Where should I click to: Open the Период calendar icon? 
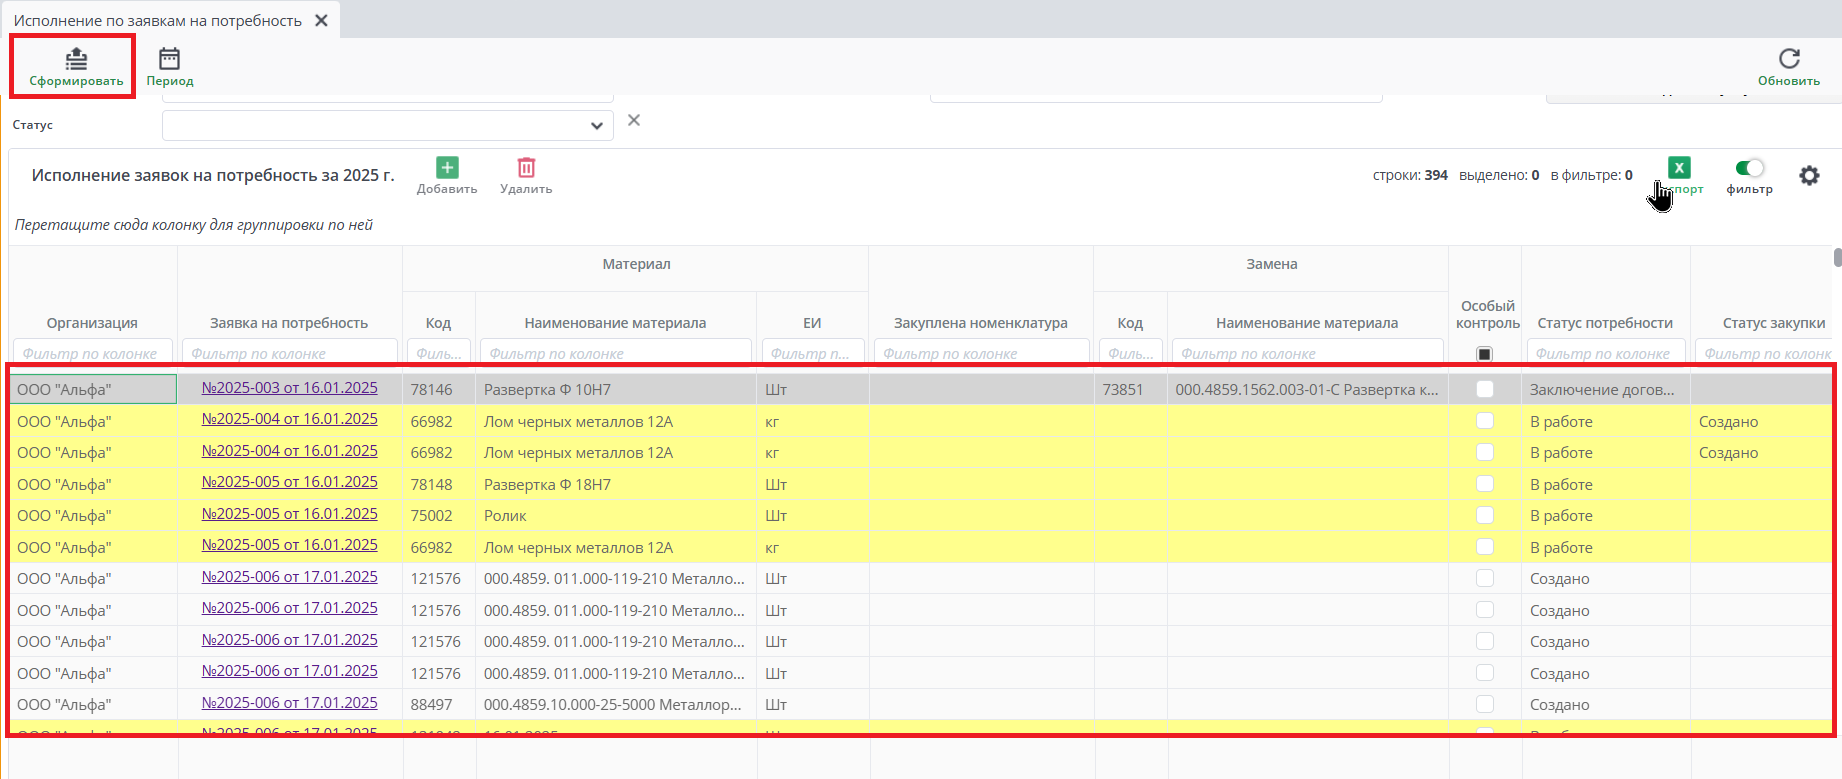[x=169, y=60]
